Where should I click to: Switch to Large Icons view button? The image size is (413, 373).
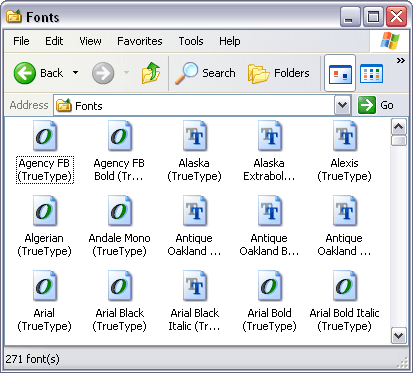coord(340,73)
